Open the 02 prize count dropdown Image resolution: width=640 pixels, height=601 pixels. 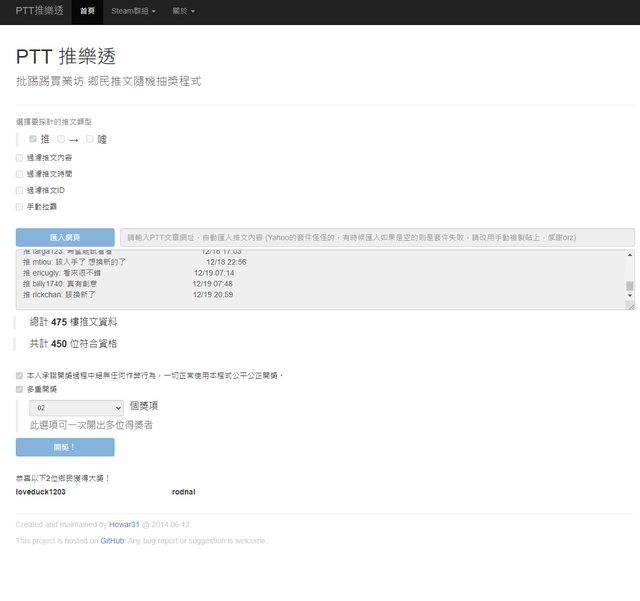[x=76, y=408]
